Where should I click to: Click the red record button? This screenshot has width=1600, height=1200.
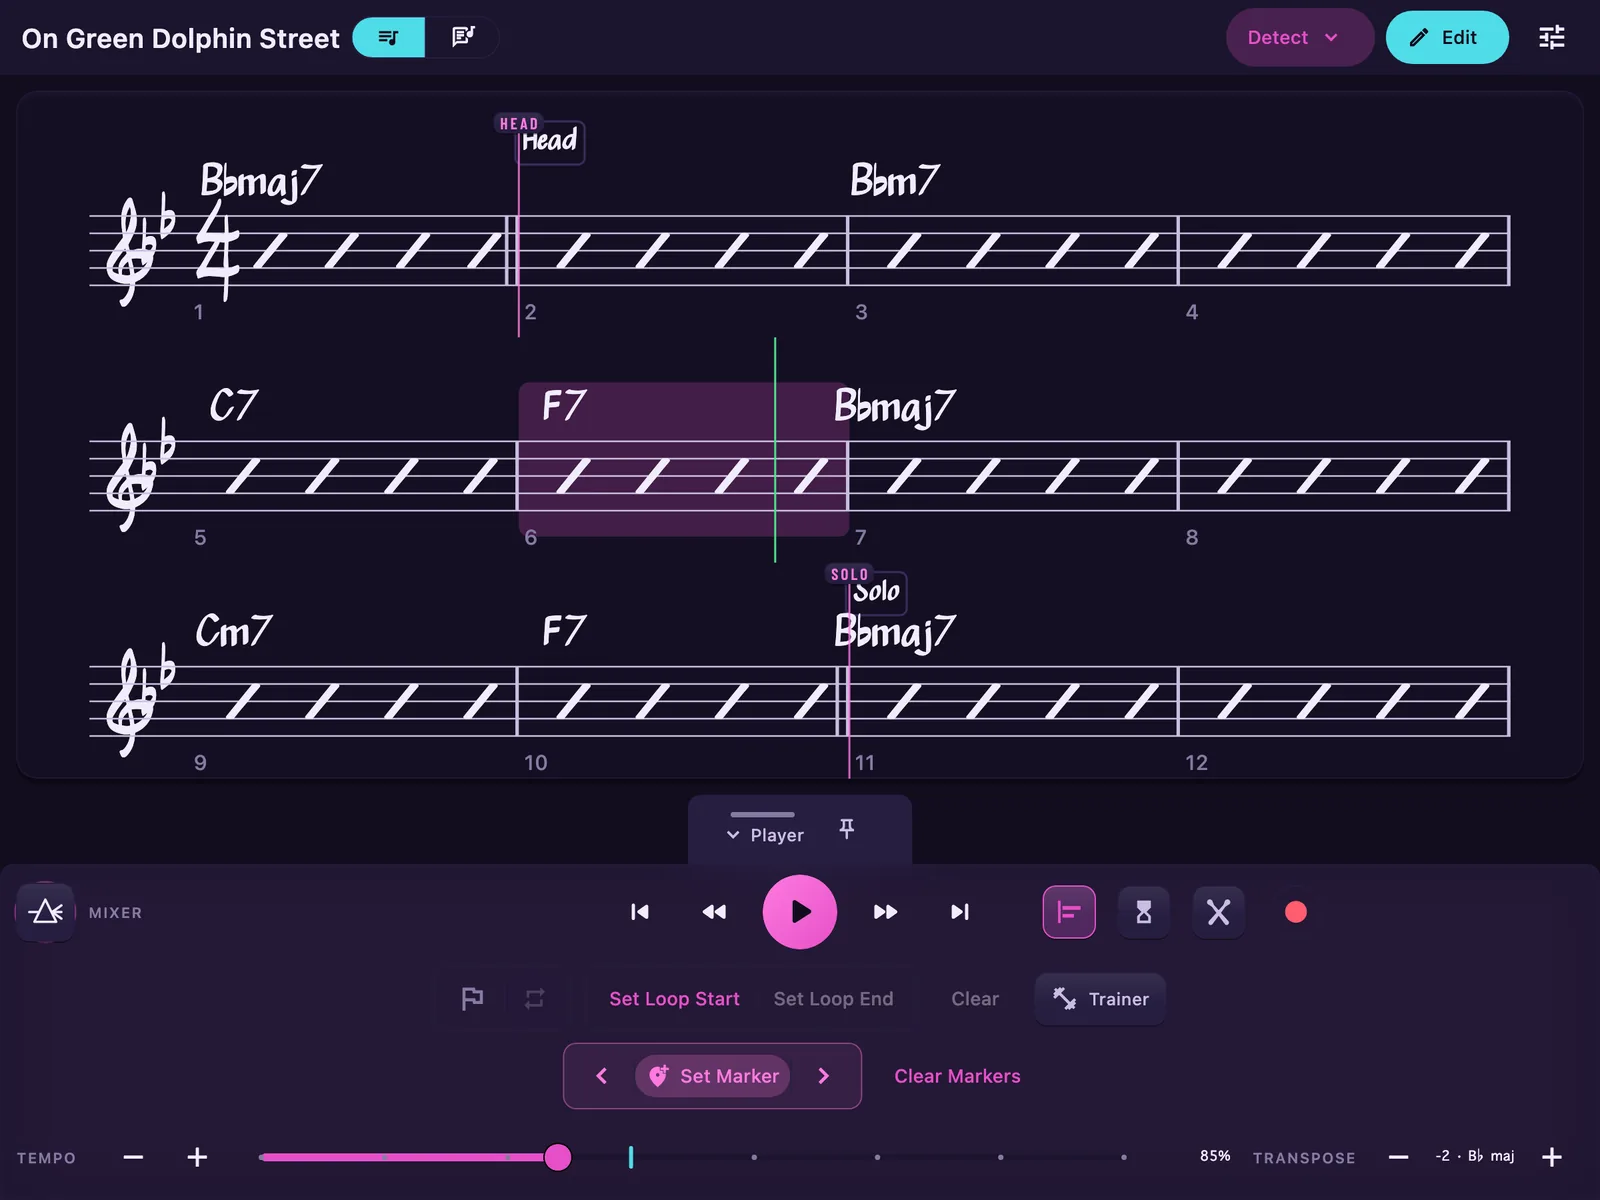tap(1295, 912)
